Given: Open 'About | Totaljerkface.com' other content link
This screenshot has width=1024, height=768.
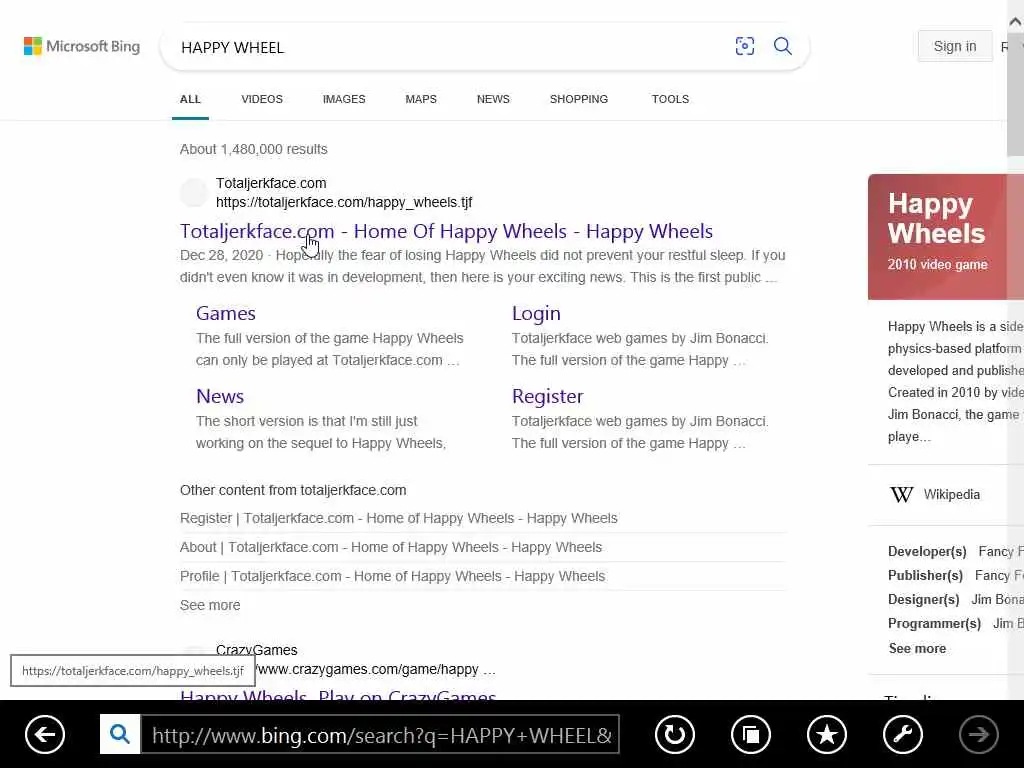Looking at the screenshot, I should click(391, 547).
